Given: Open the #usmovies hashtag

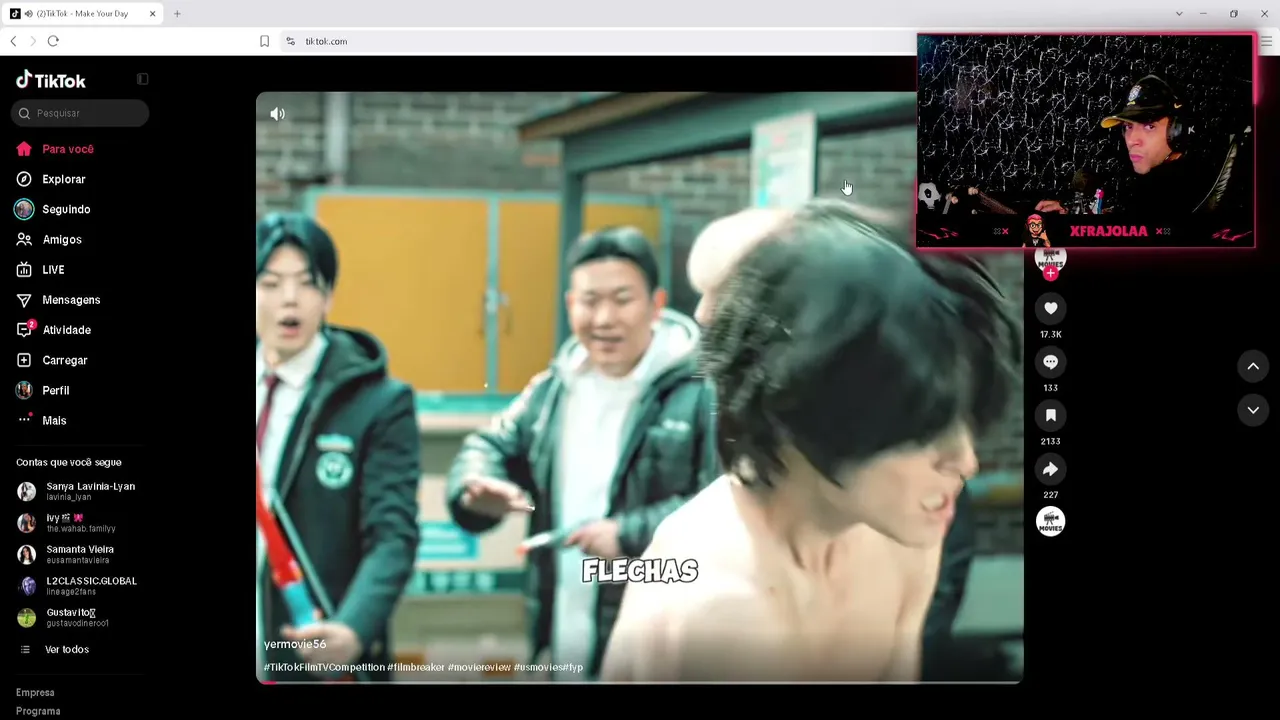Looking at the screenshot, I should 538,667.
